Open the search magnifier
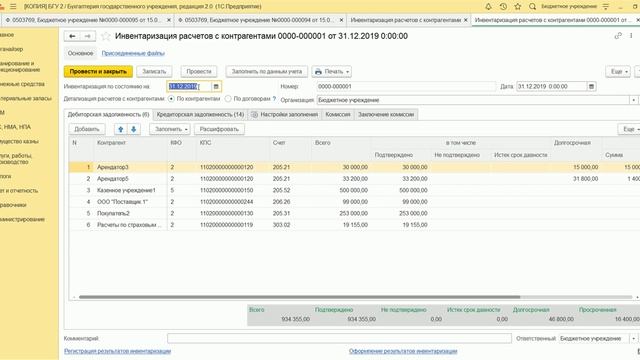 pyautogui.click(x=532, y=7)
